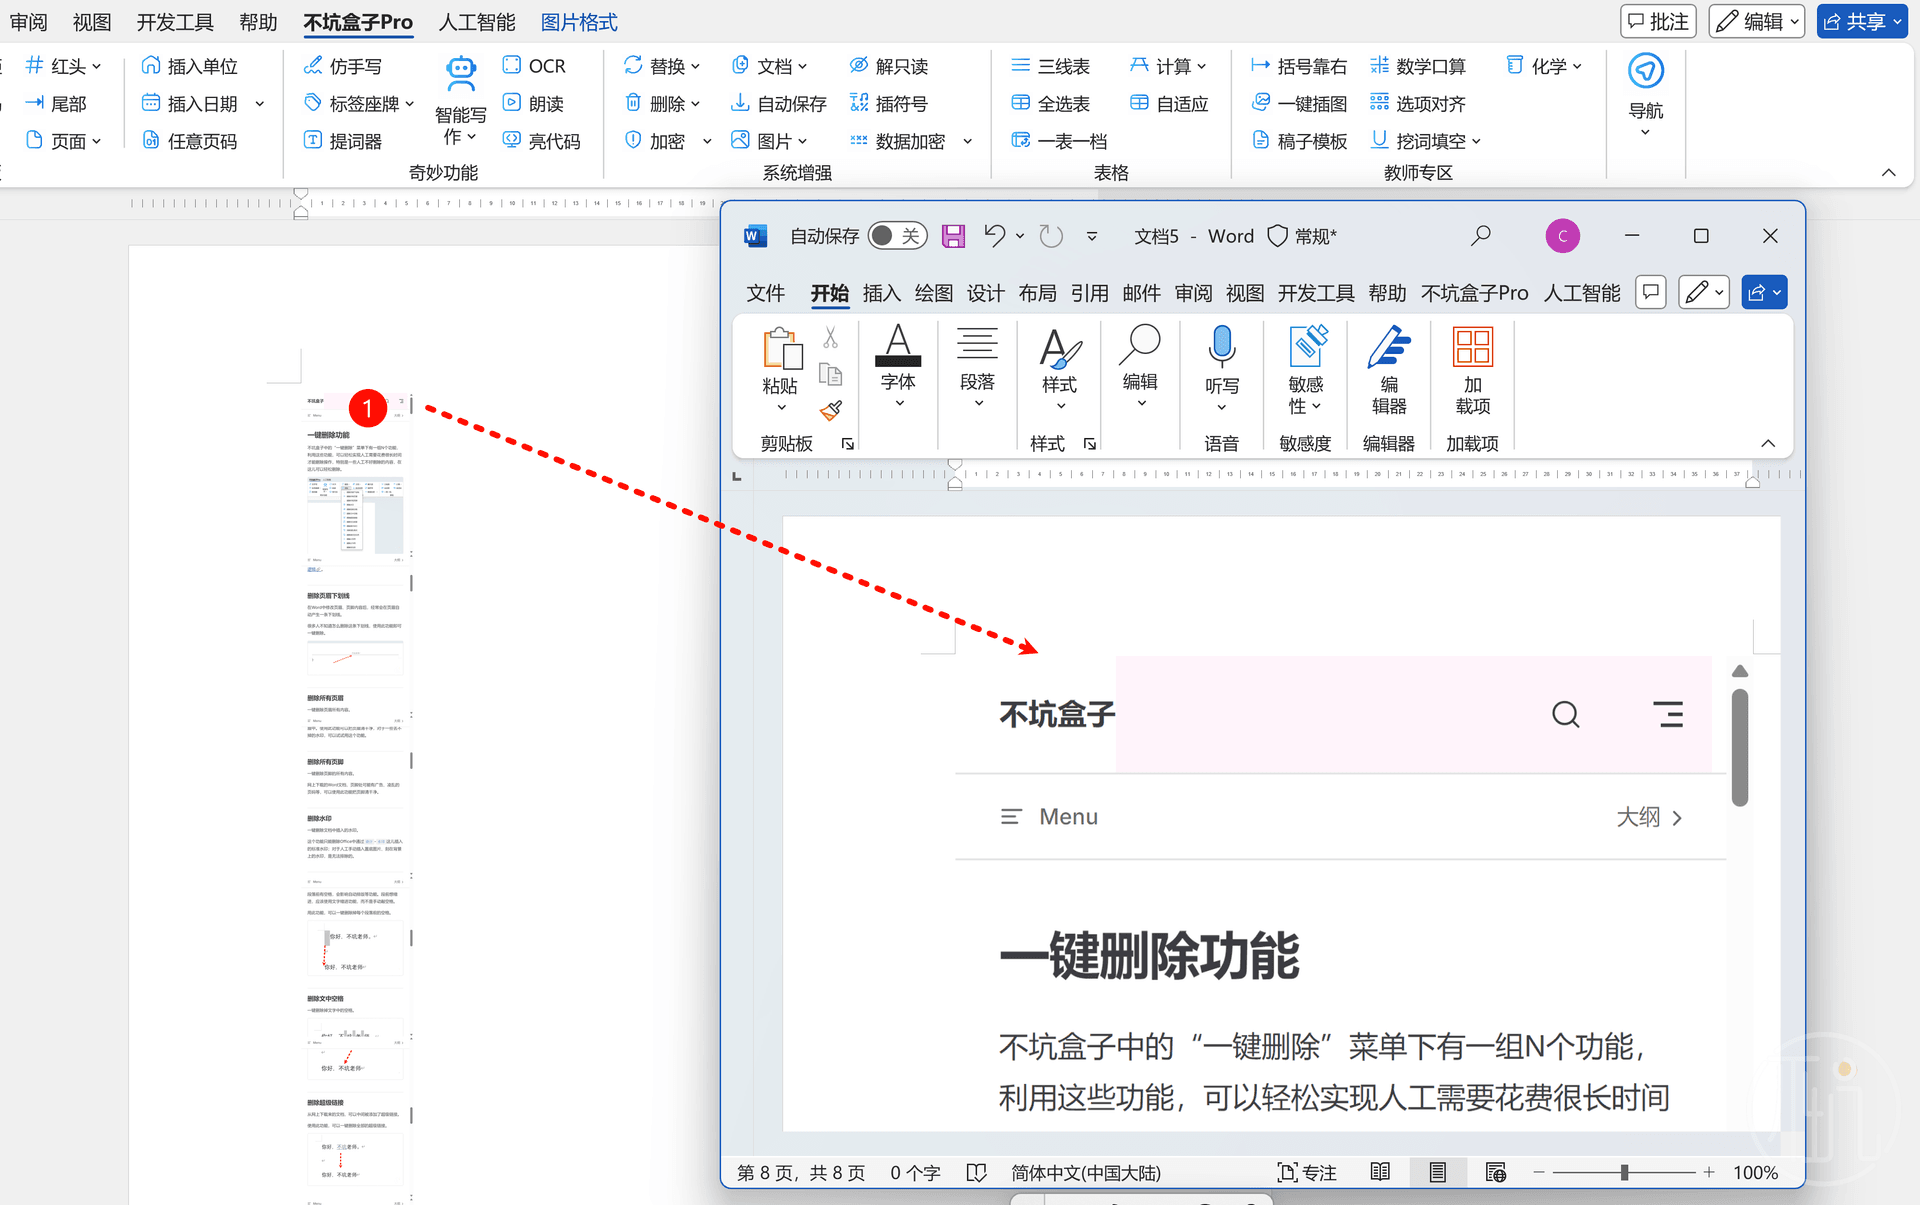The image size is (1920, 1205).
Task: Click 插符号 insert symbol tool
Action: point(889,103)
